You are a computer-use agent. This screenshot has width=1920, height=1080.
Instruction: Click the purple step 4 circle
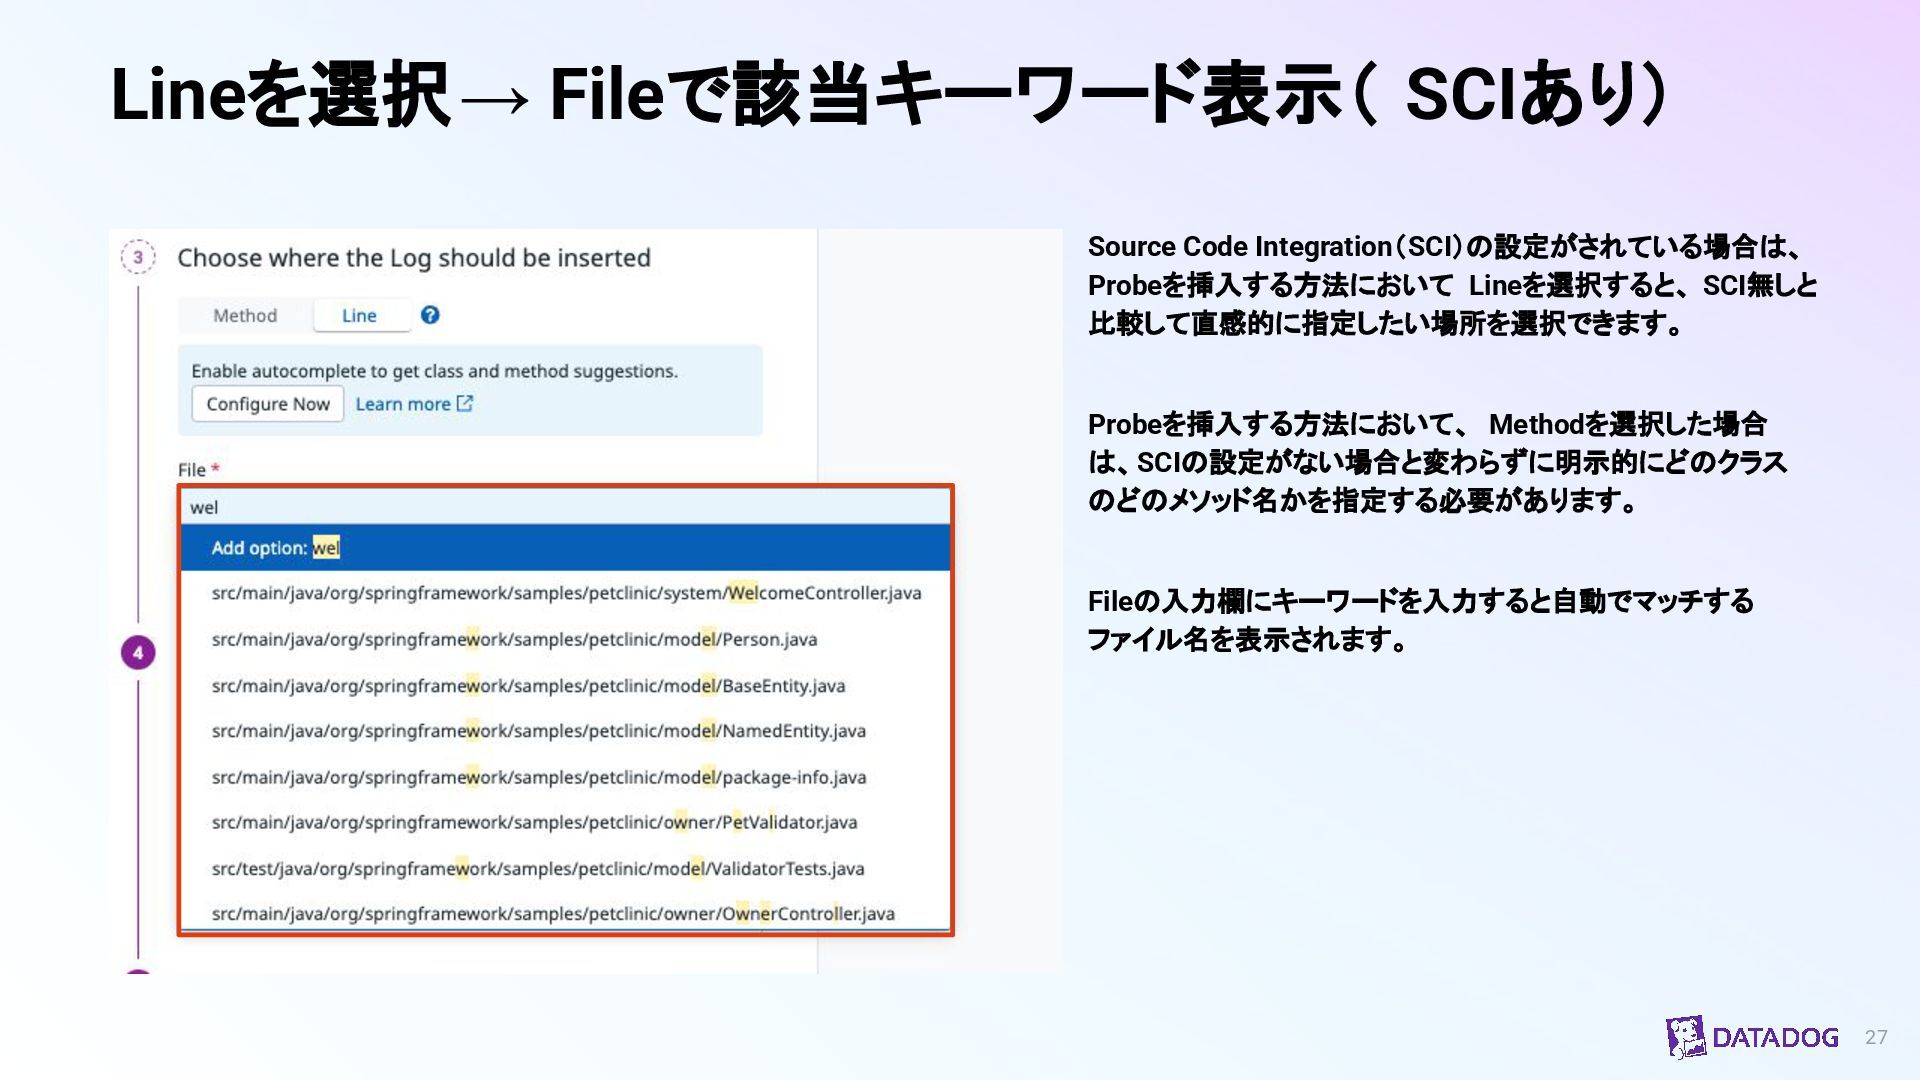[138, 653]
